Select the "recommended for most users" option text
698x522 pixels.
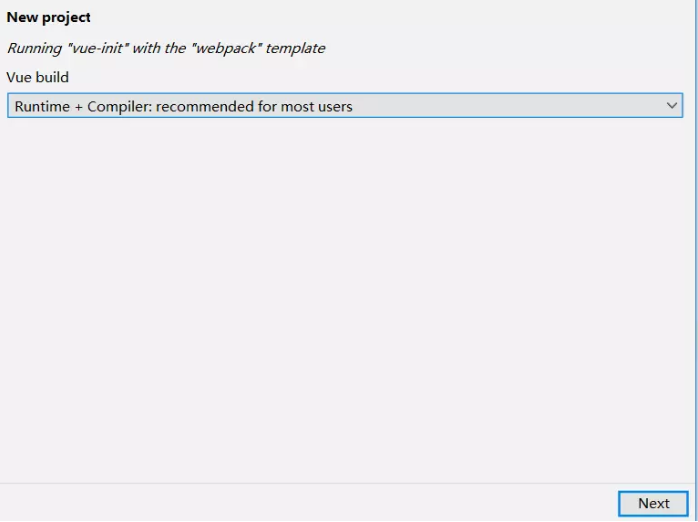pyautogui.click(x=255, y=107)
